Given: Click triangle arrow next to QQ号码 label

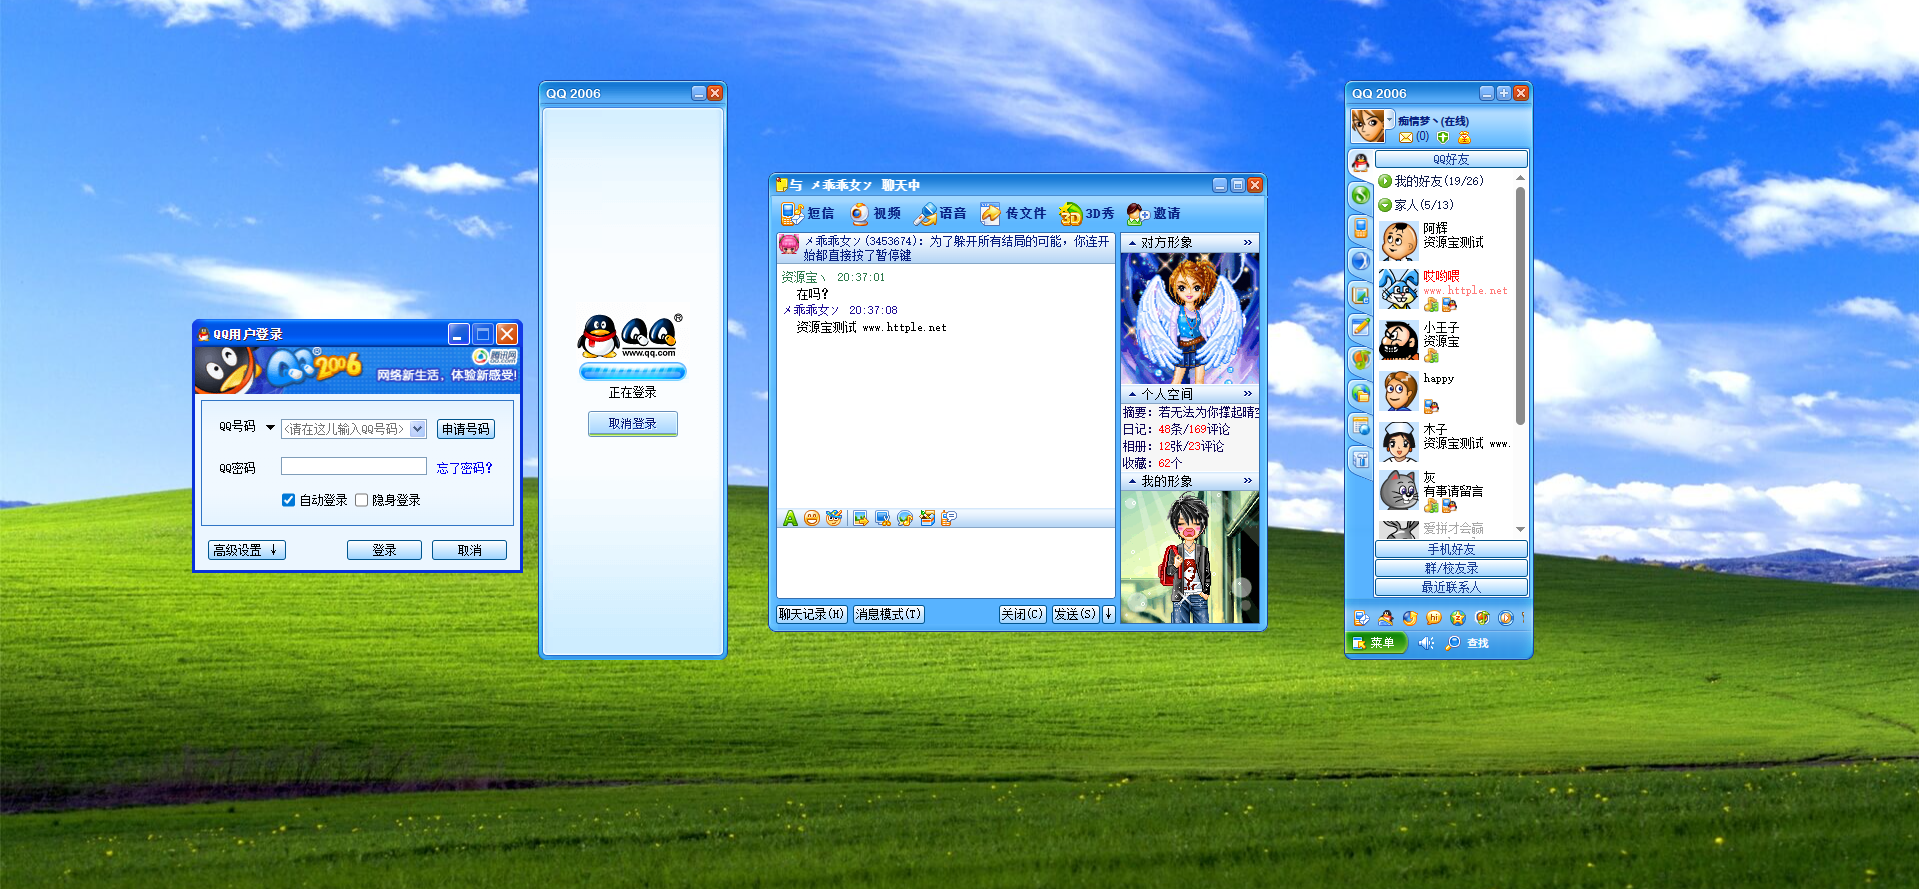Looking at the screenshot, I should [270, 427].
